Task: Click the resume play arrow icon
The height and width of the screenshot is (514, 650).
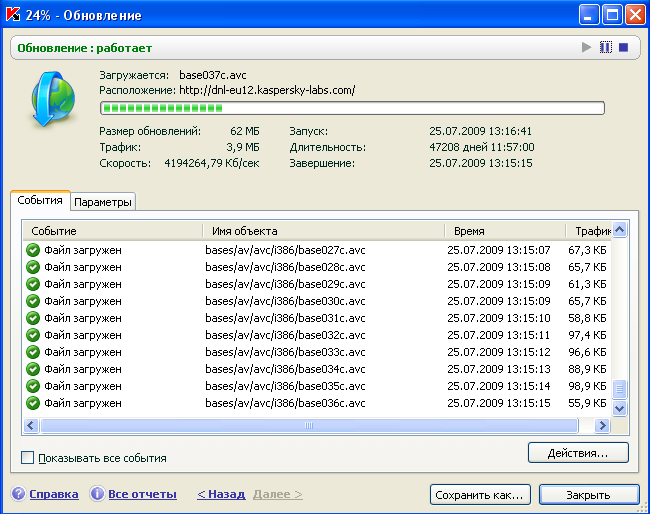Action: coord(587,48)
